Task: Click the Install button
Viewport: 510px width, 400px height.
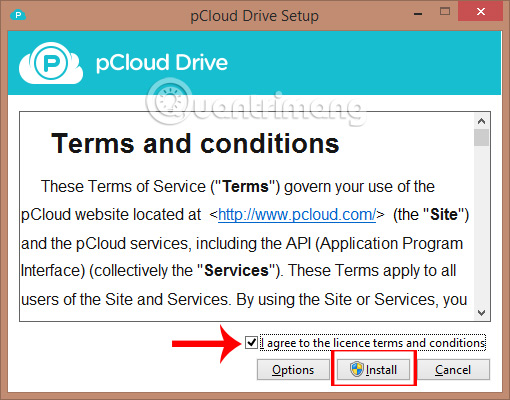Action: 373,369
